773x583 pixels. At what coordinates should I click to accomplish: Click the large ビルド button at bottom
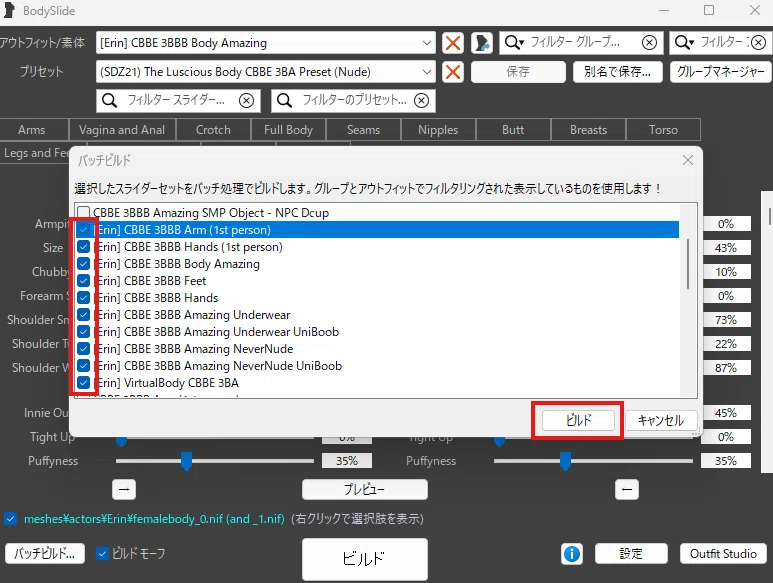pyautogui.click(x=365, y=559)
